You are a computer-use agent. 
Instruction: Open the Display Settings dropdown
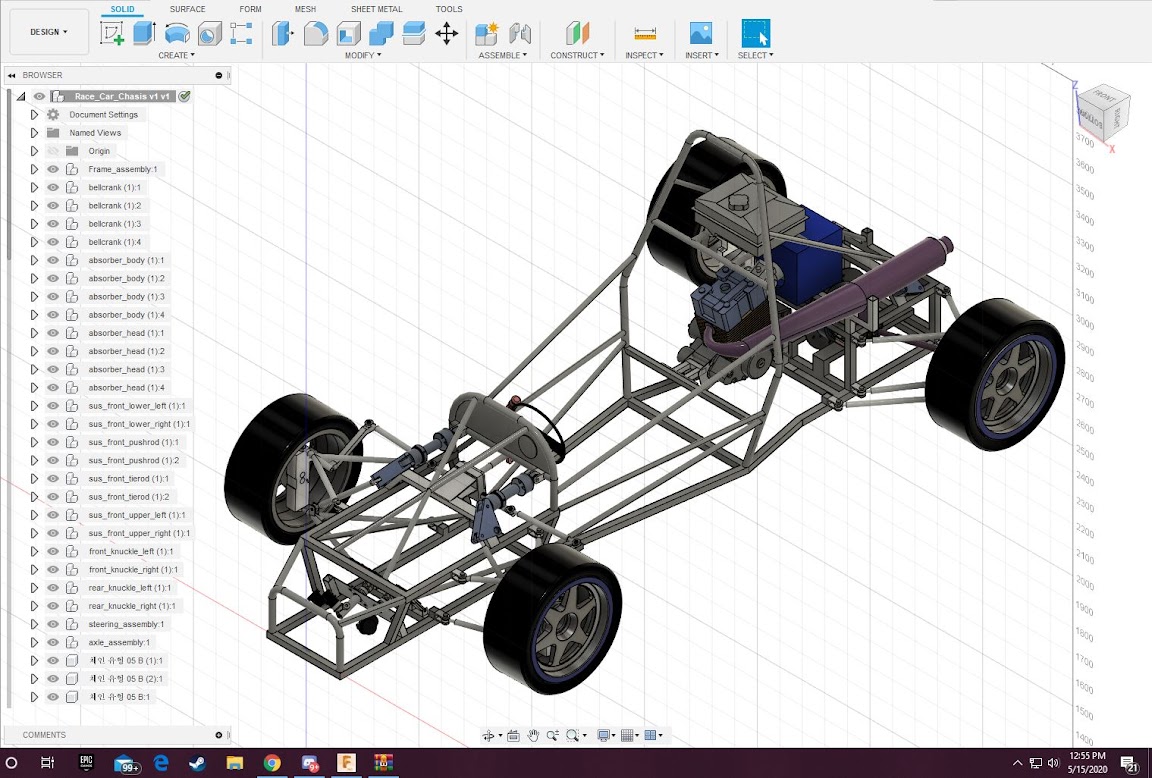pyautogui.click(x=604, y=735)
